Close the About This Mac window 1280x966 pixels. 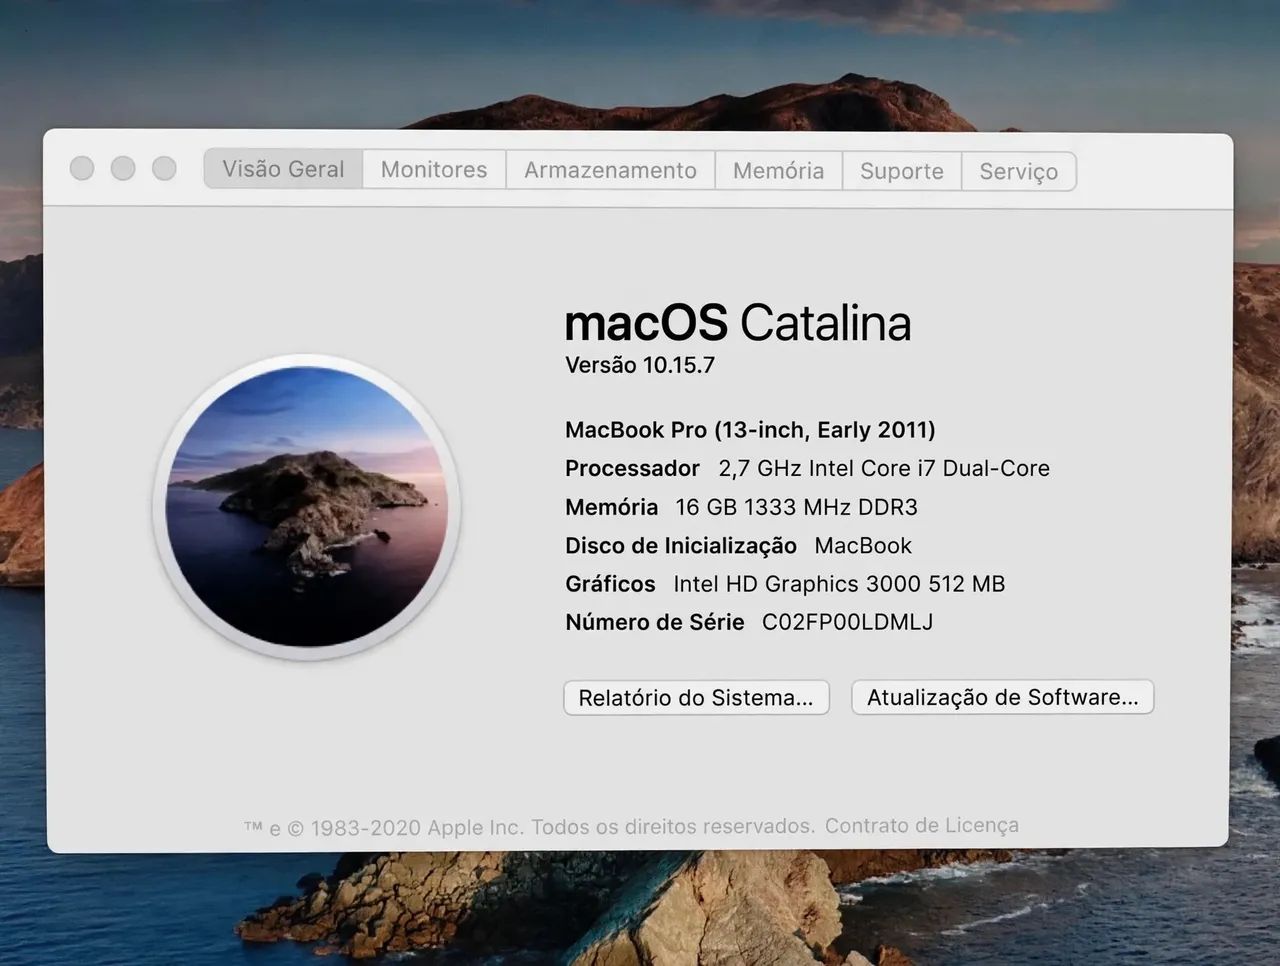coord(82,168)
